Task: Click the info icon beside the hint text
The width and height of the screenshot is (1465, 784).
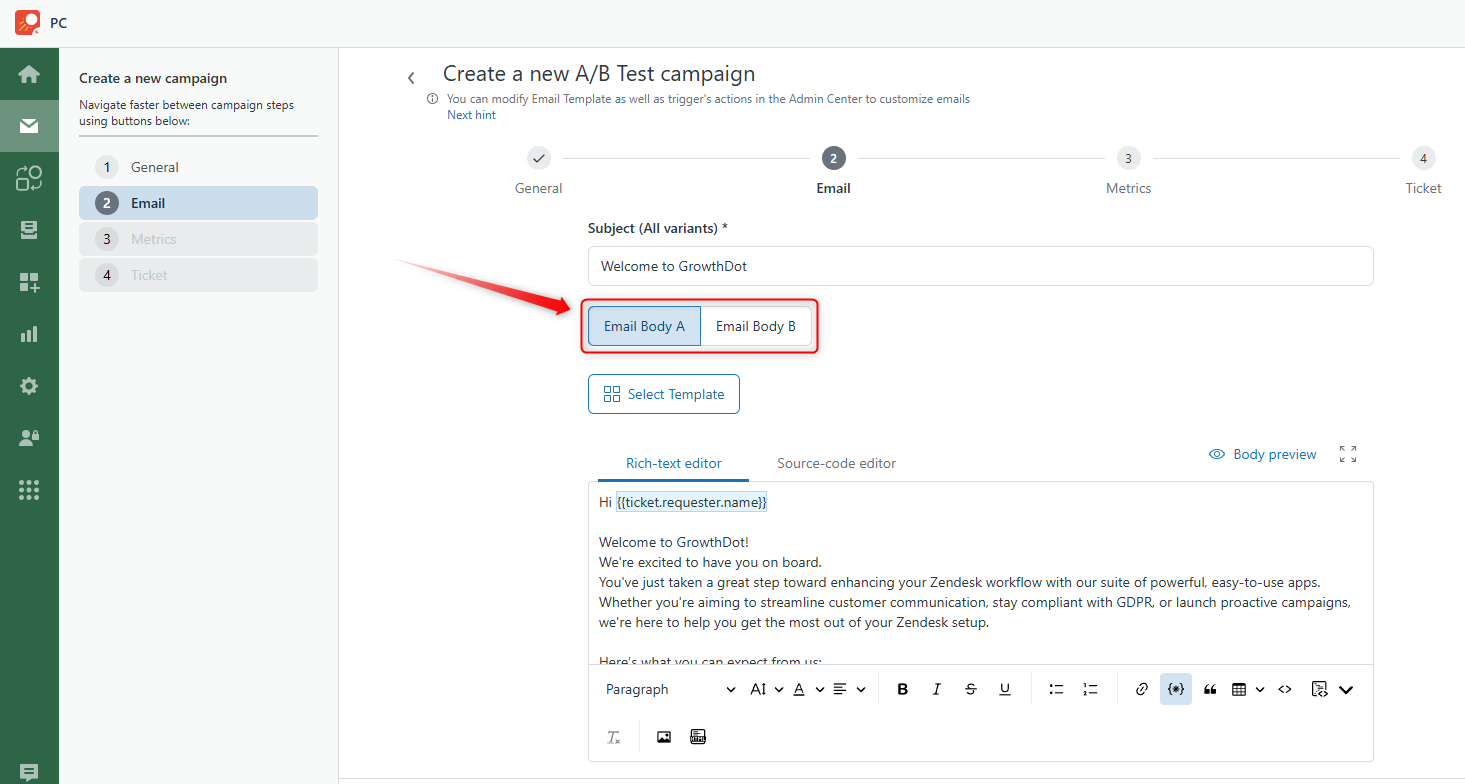Action: coord(433,99)
